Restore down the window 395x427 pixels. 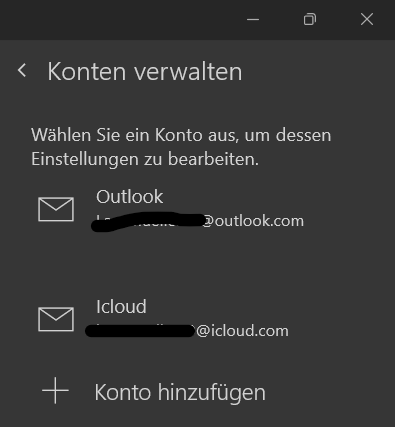click(310, 19)
